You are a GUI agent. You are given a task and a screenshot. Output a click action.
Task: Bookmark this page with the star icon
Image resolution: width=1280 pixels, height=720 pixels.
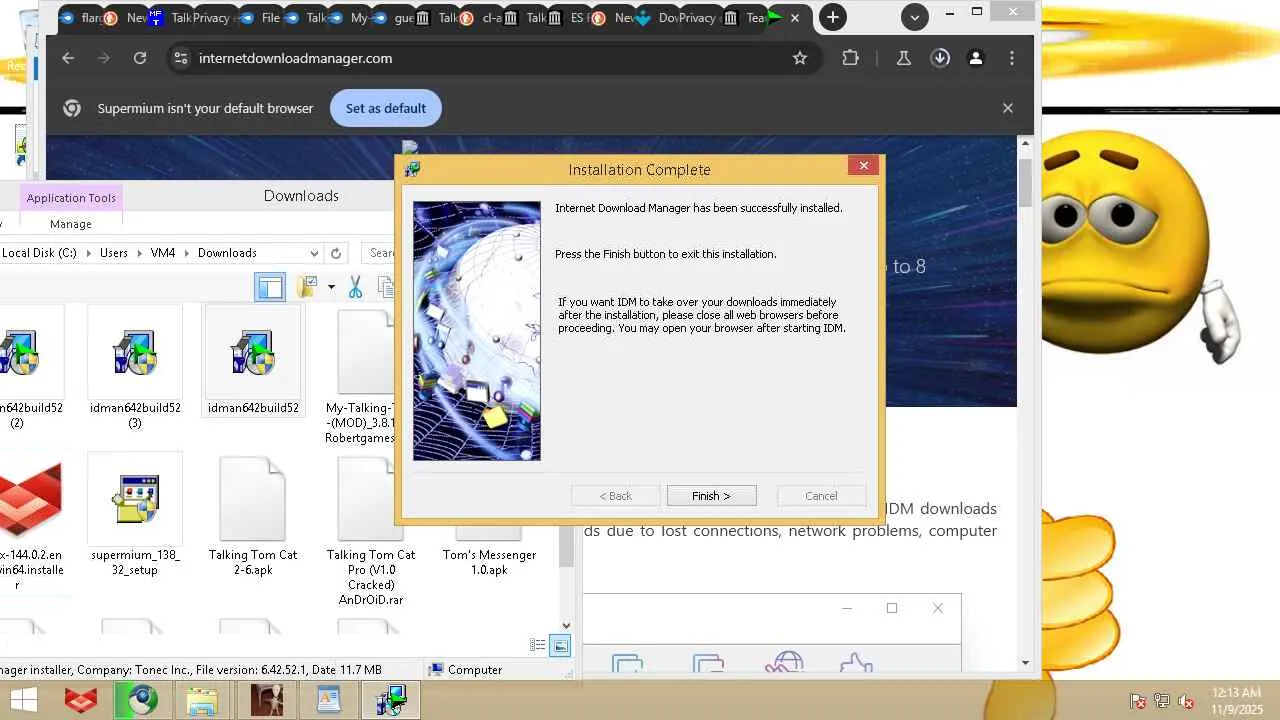tap(800, 58)
